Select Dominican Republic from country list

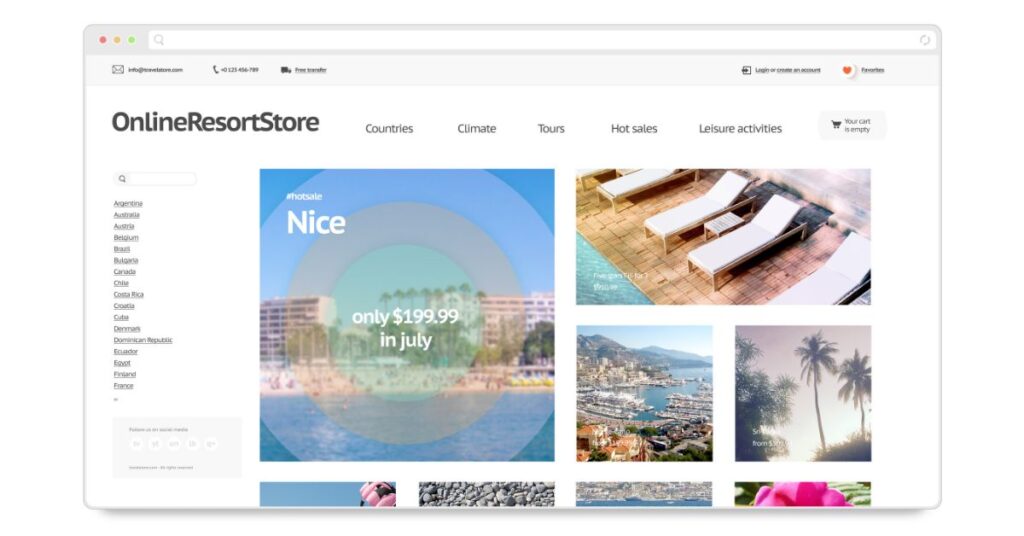pyautogui.click(x=143, y=340)
